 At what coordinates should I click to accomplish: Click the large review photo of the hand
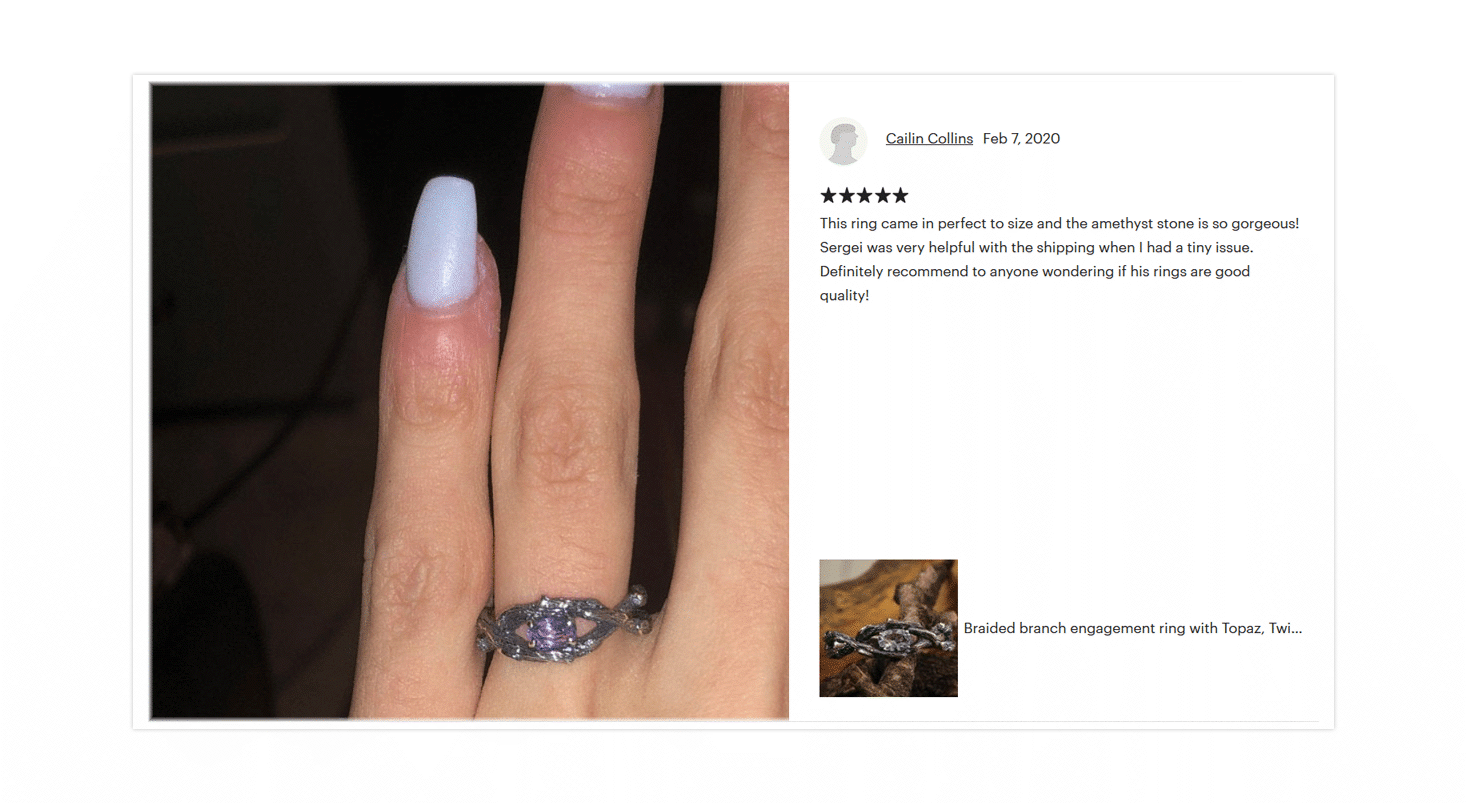point(469,401)
